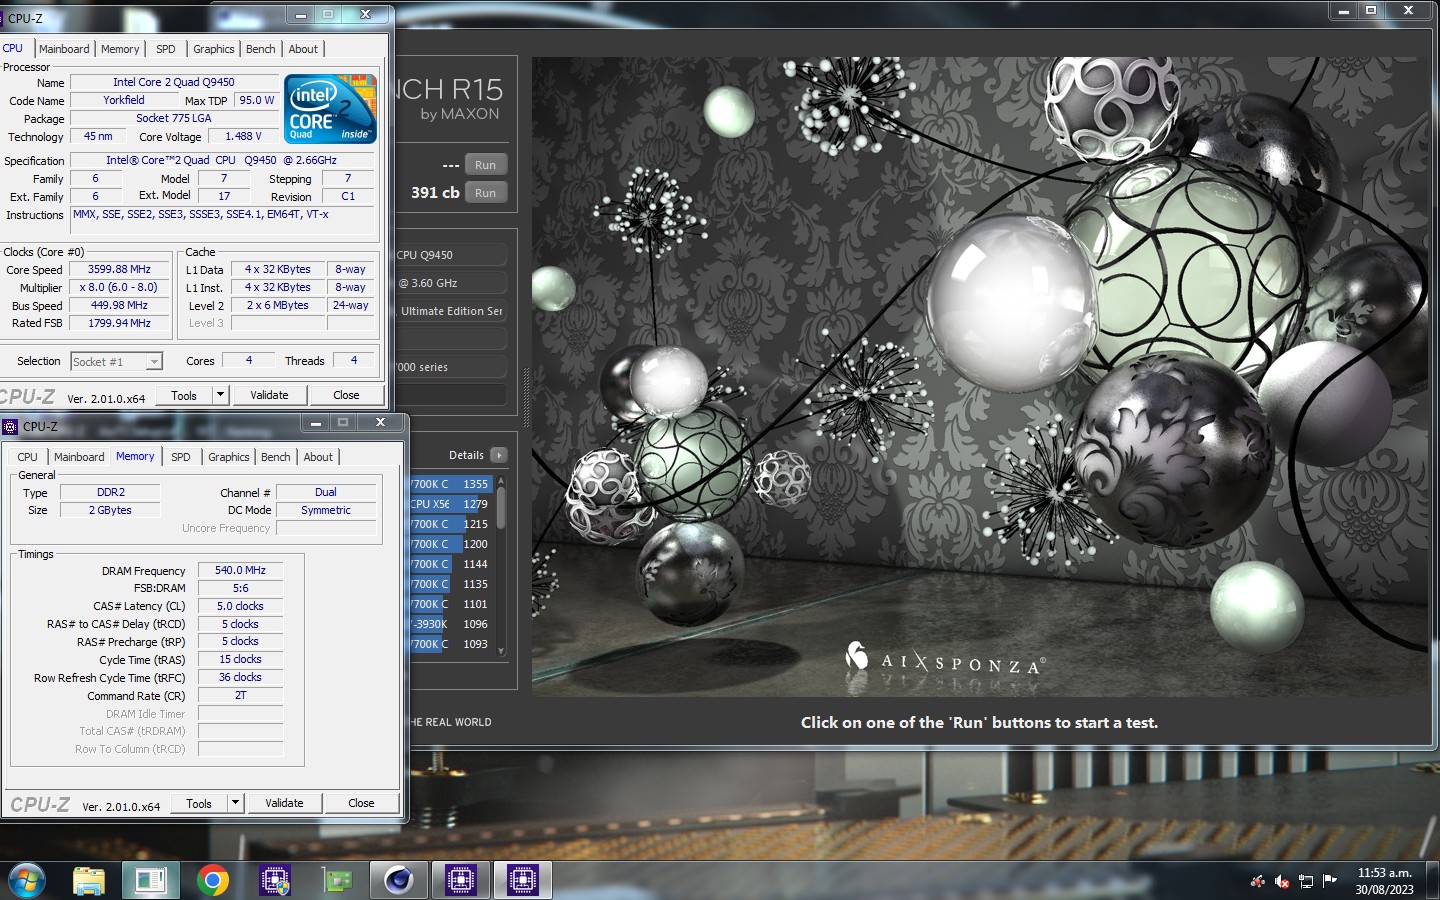1440x900 pixels.
Task: Open the Socket #1 selection dropdown
Action: tap(116, 362)
